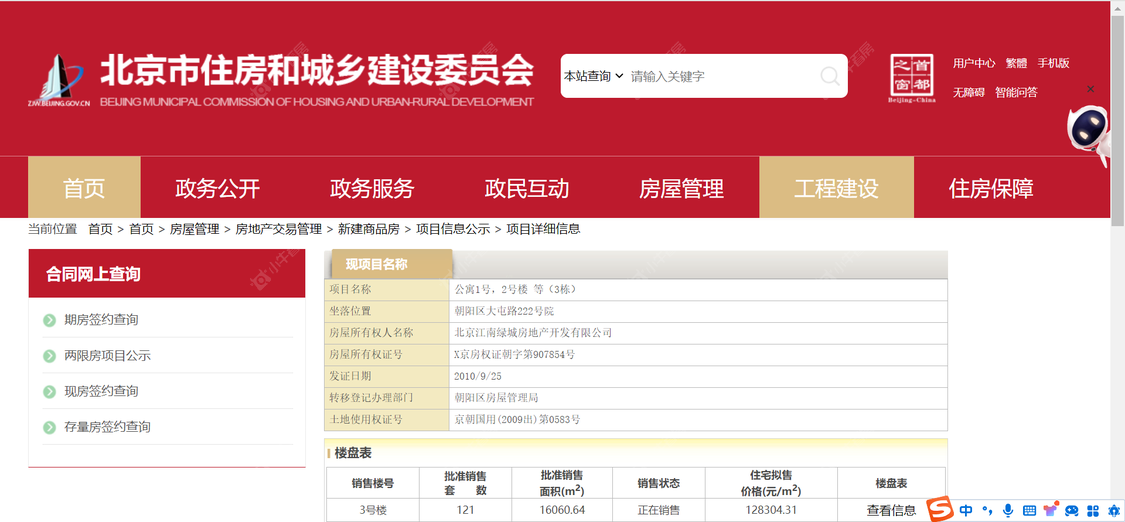Open 两限房项目公示 sidebar link
1125x522 pixels.
(108, 356)
